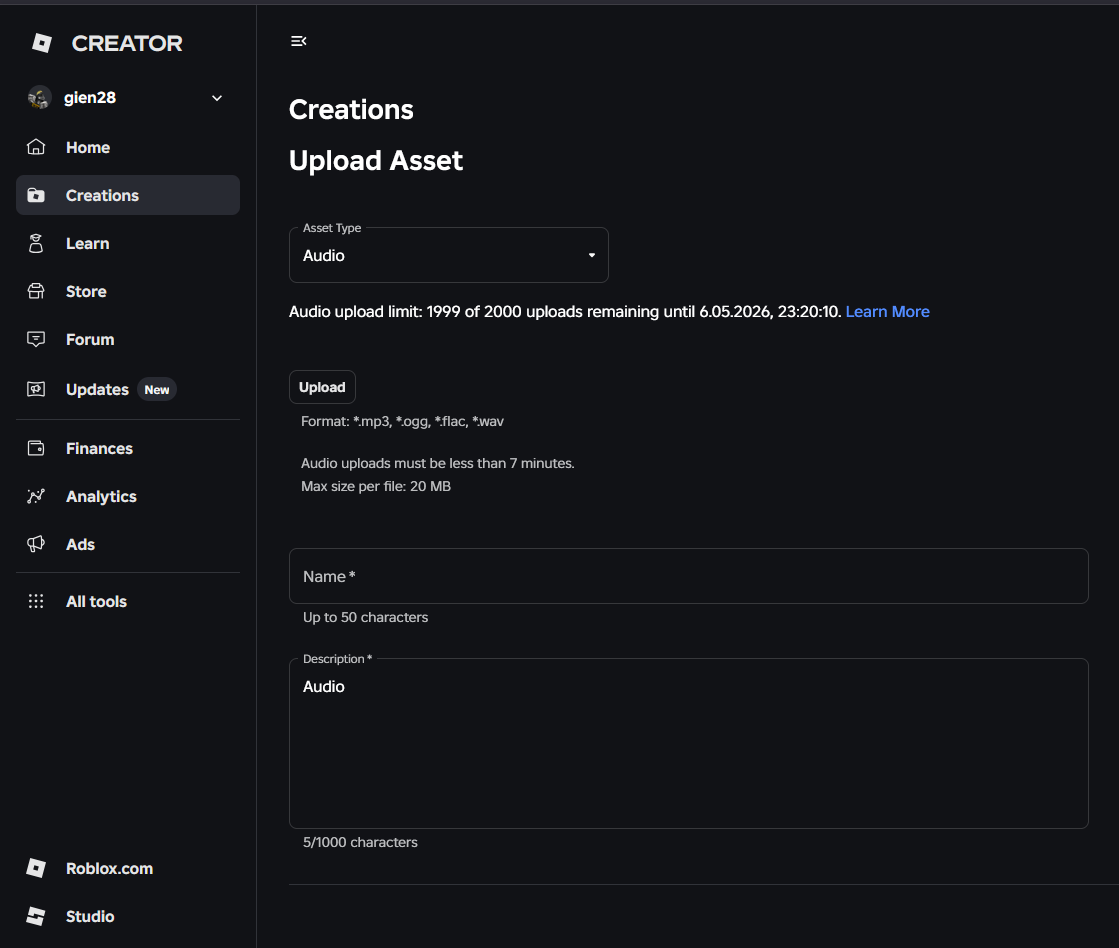Click the Name input field
Screen dimensions: 1119x948
click(688, 576)
